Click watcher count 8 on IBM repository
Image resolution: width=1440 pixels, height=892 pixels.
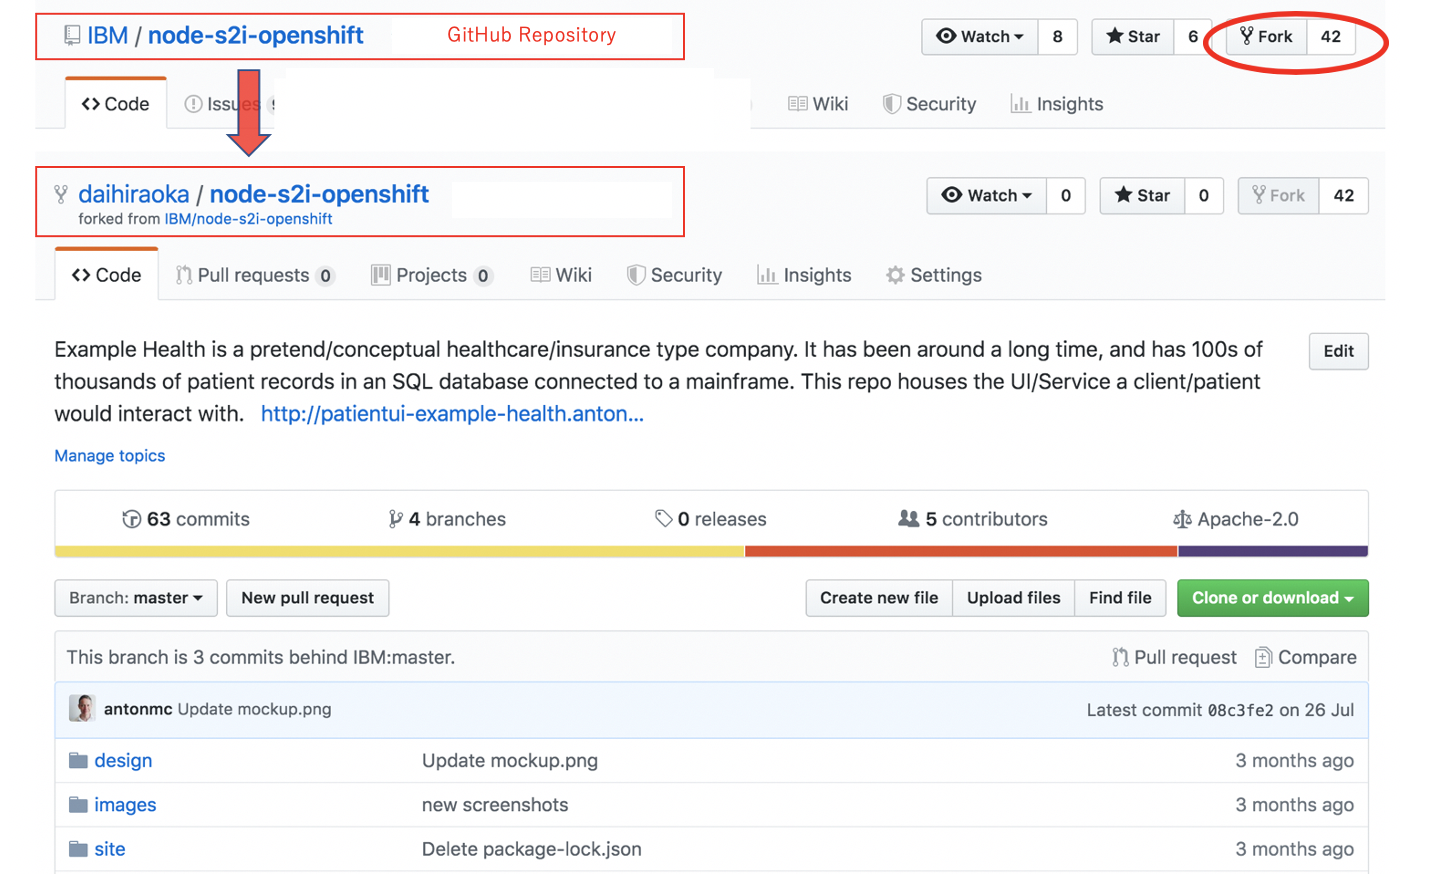tap(1057, 37)
